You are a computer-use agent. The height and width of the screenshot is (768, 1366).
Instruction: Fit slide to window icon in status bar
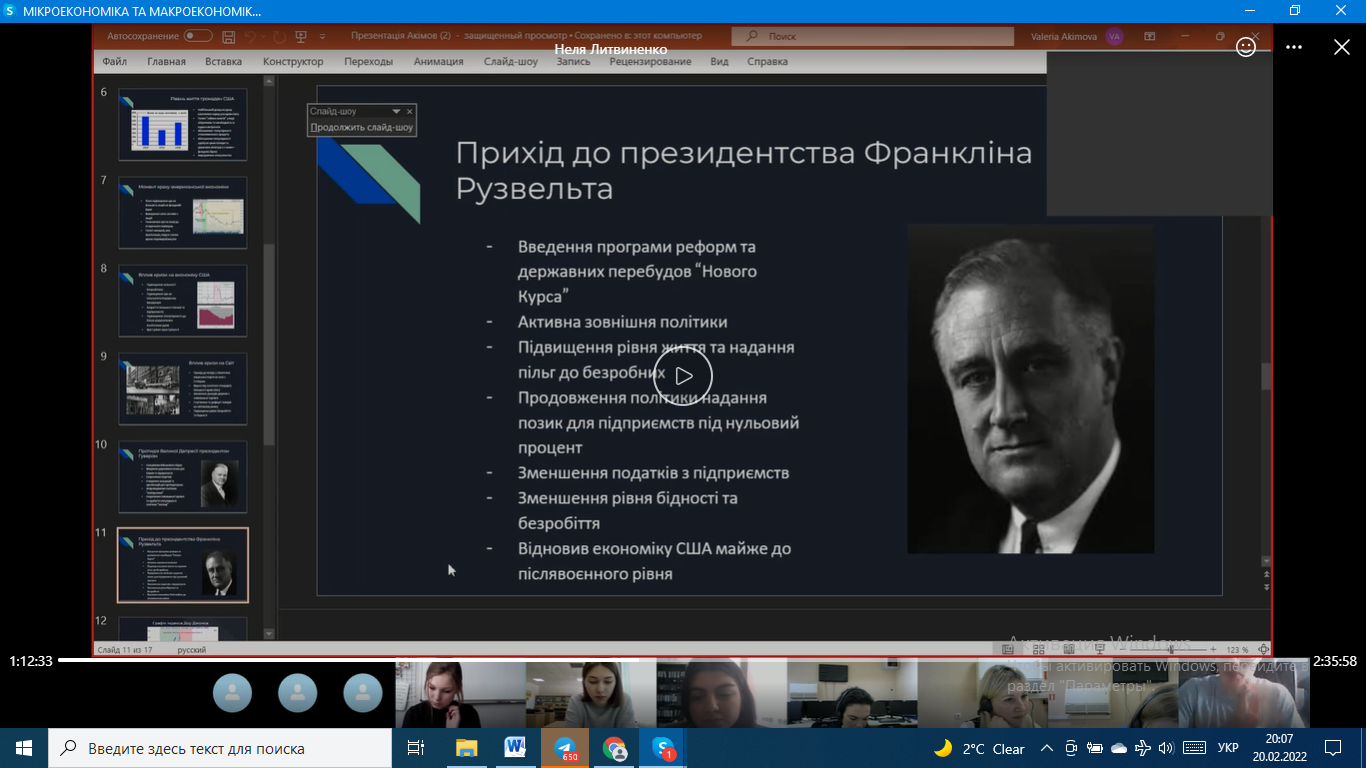point(1263,649)
